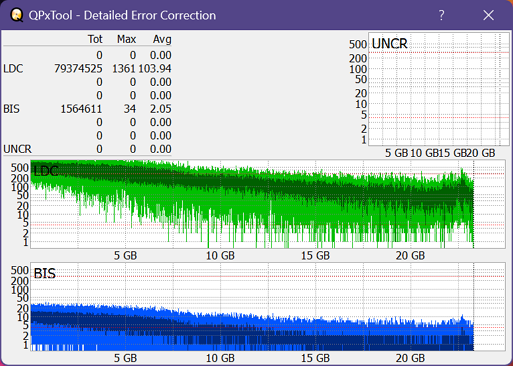Click the LDC max value 1361
This screenshot has height=366, width=513.
(x=124, y=69)
